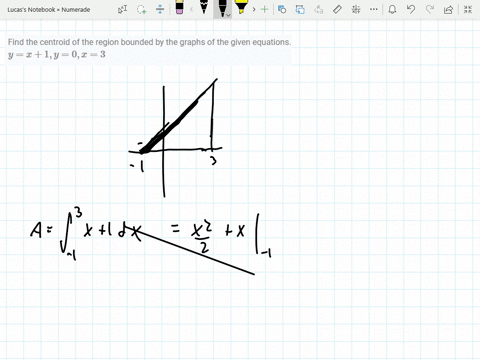Add a new pen with plus icon

(264, 9)
